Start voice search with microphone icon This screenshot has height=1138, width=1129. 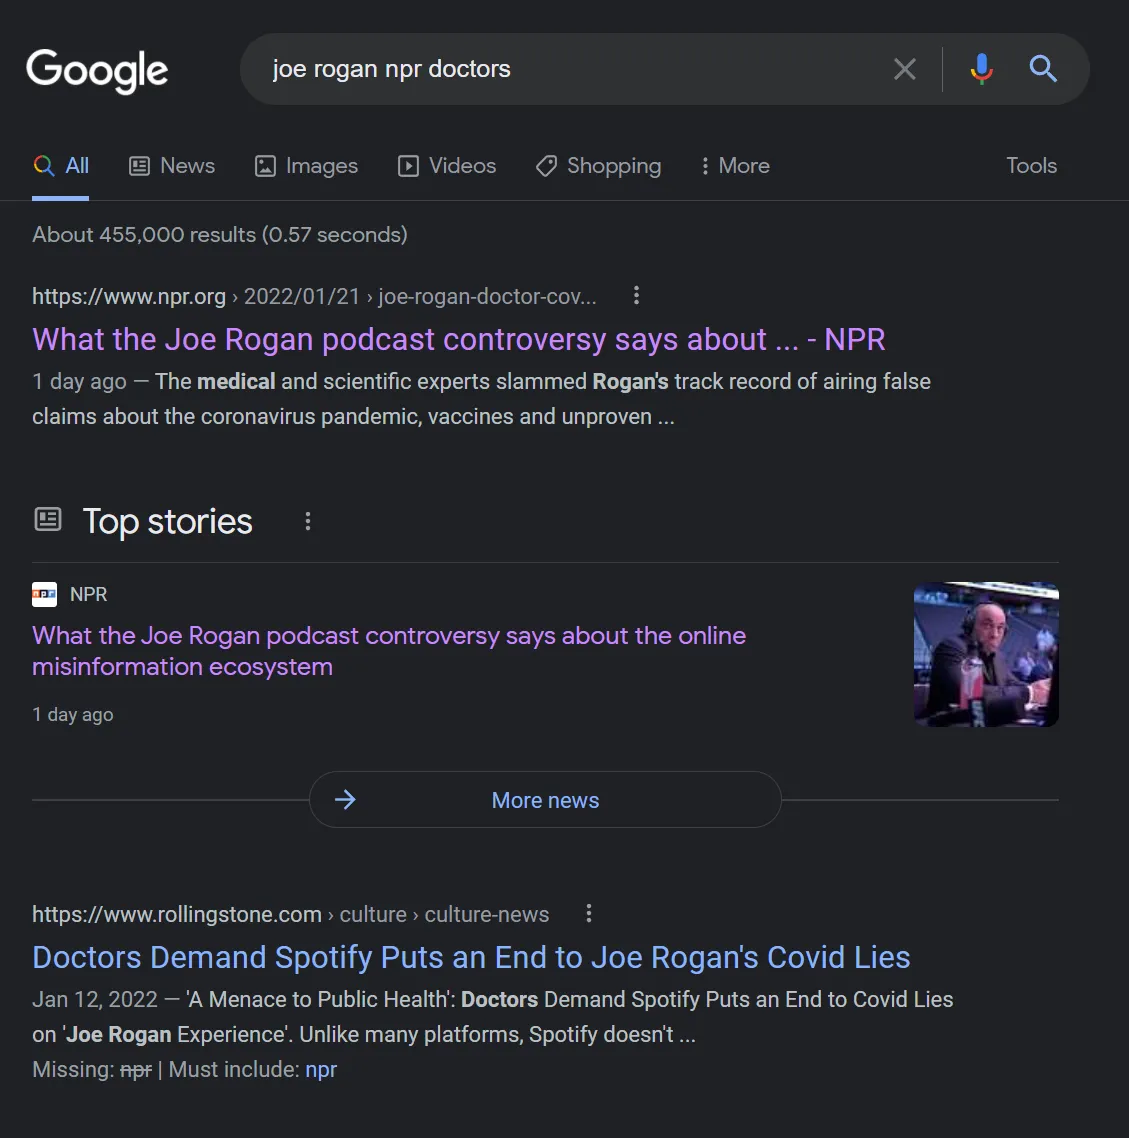tap(981, 69)
